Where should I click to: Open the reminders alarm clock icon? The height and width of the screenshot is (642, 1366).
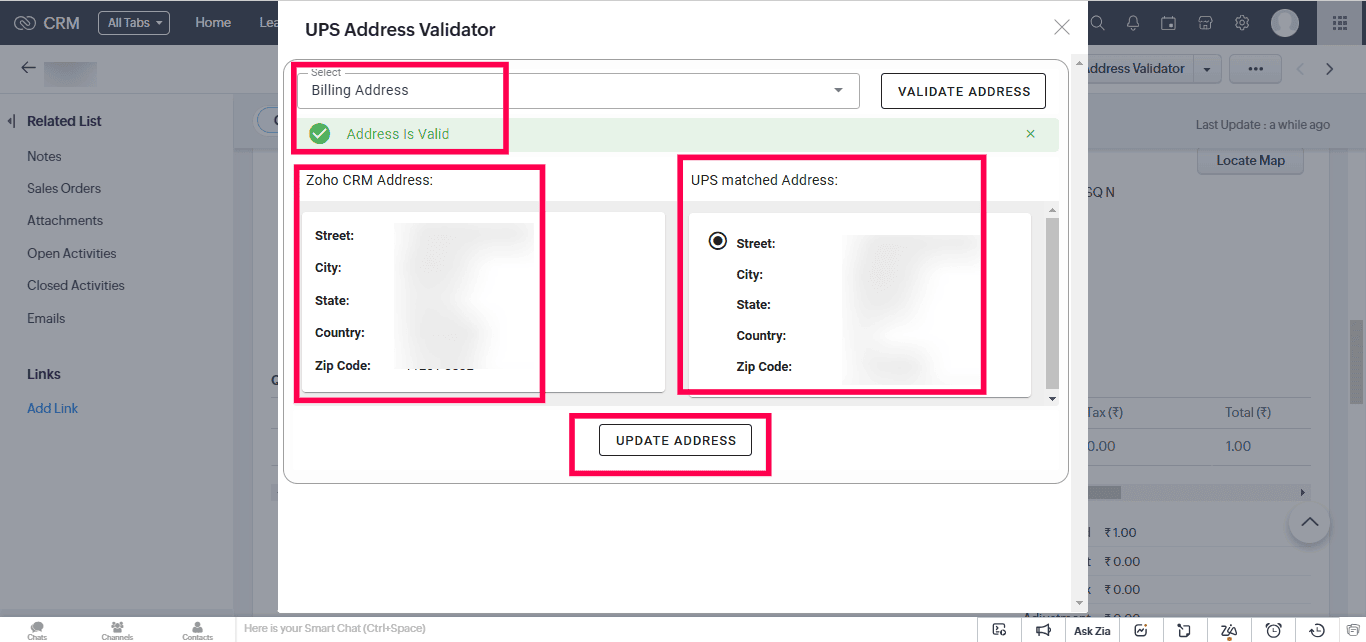[x=1273, y=630]
